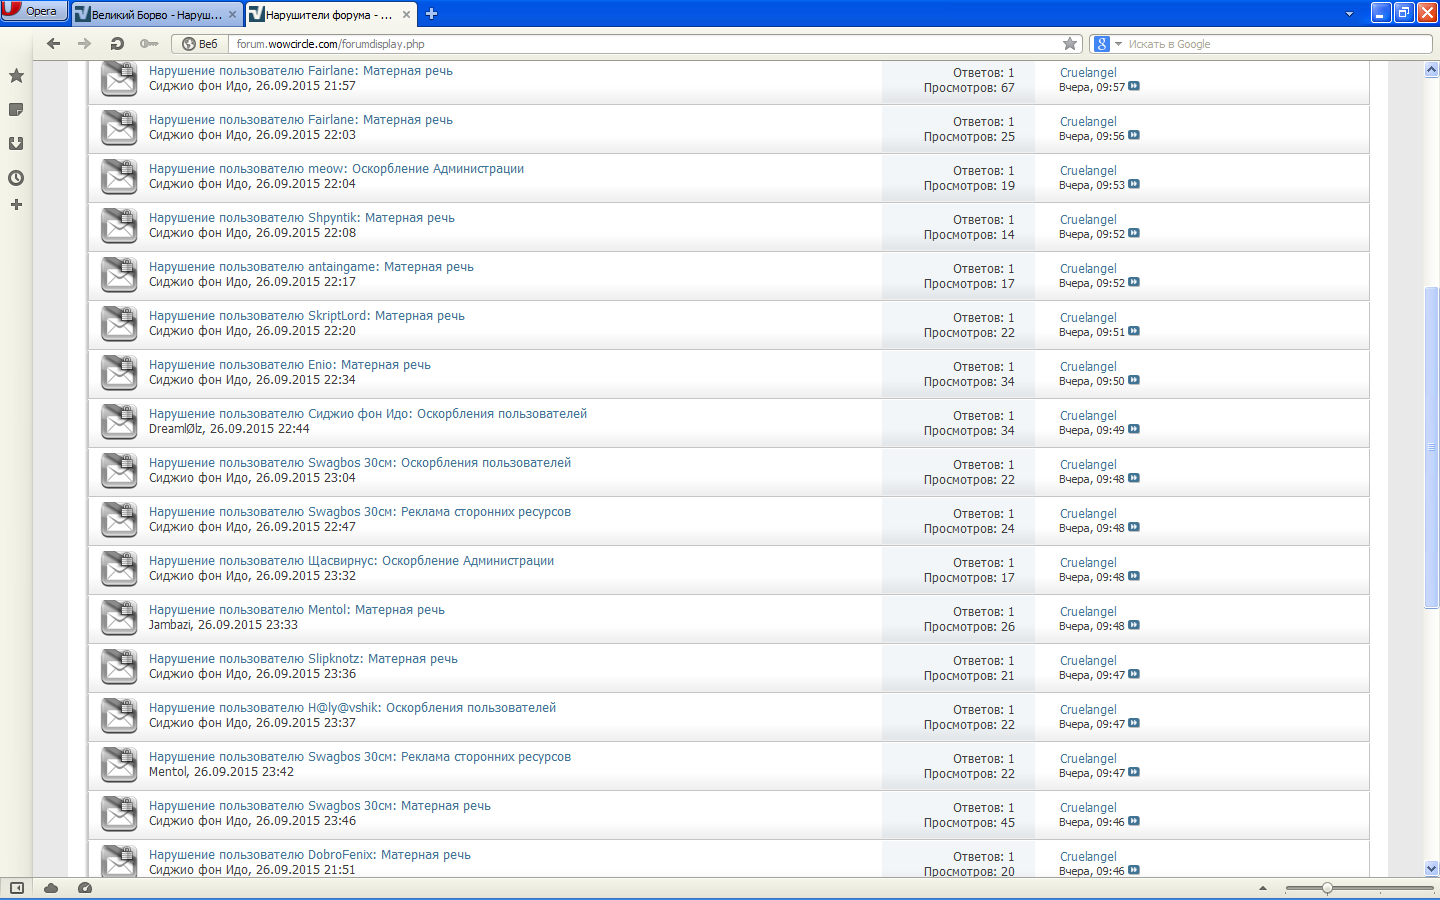
Task: Go to last post icon at 09:56
Action: (1134, 136)
